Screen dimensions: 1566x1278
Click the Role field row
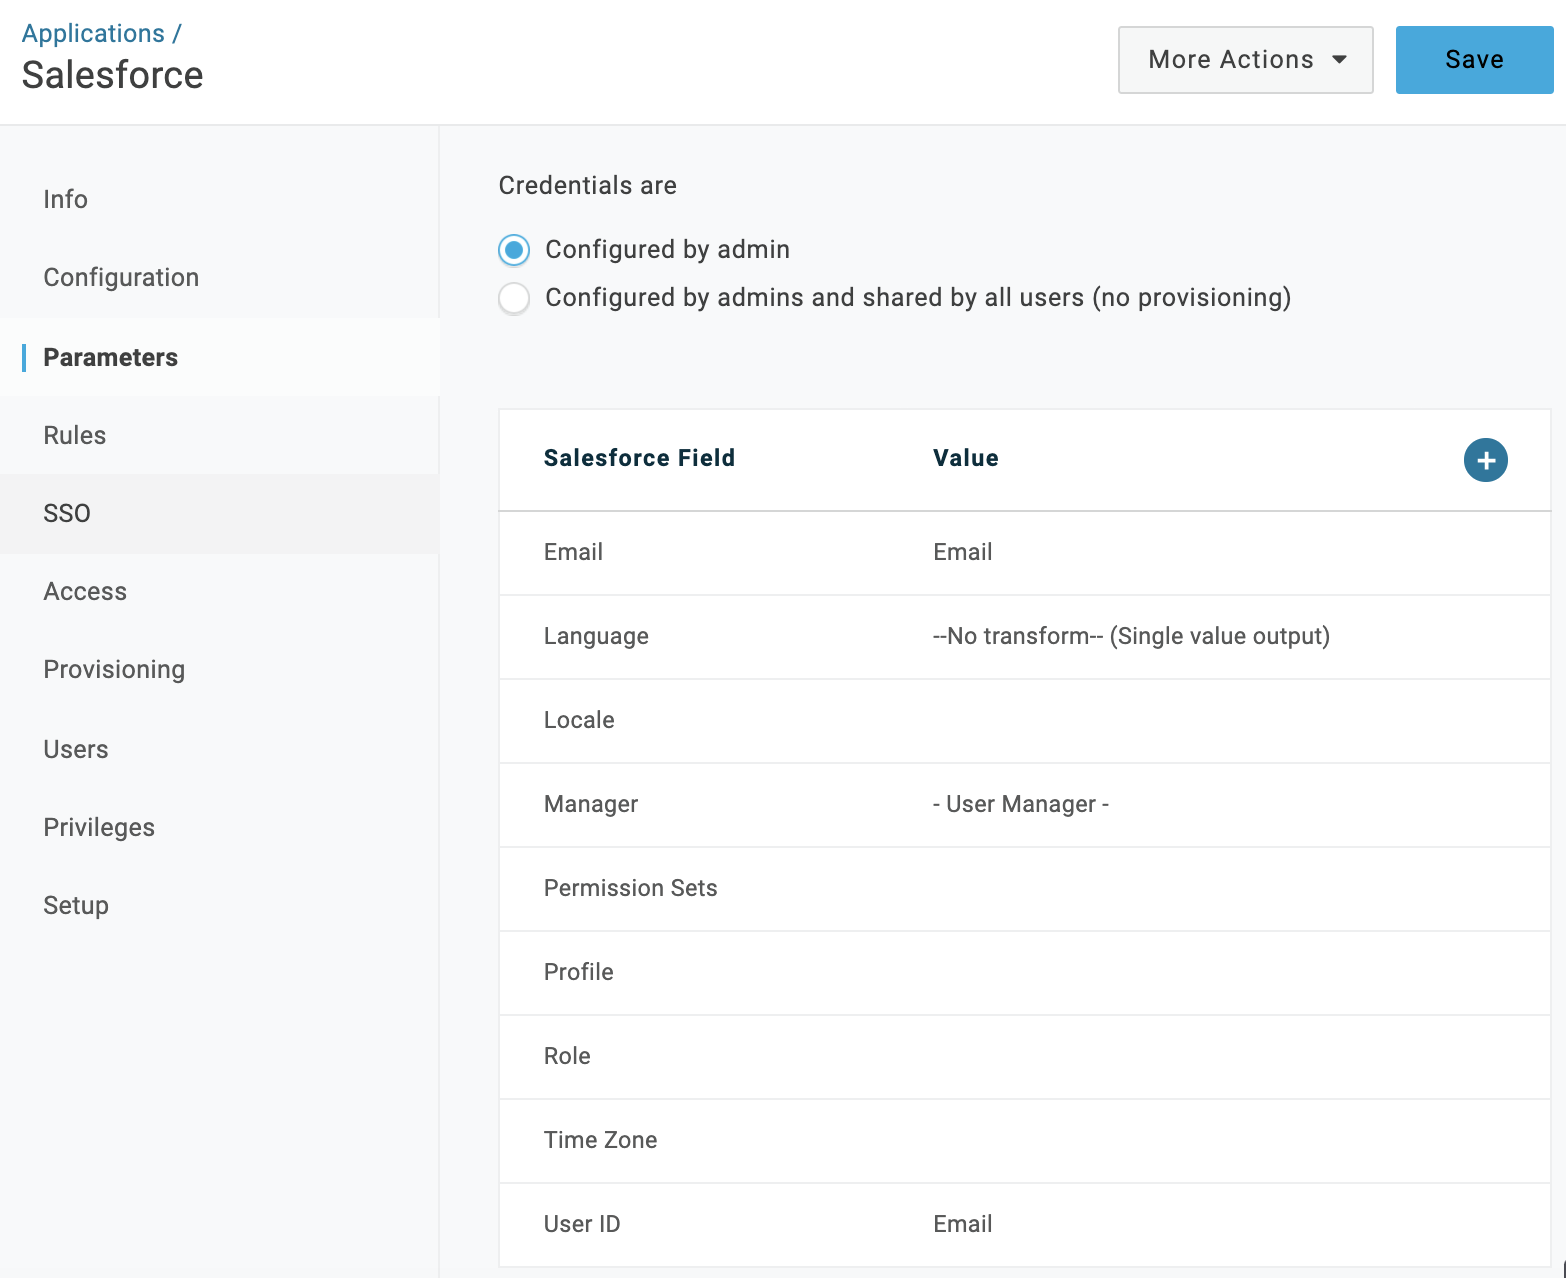pyautogui.click(x=1024, y=1057)
